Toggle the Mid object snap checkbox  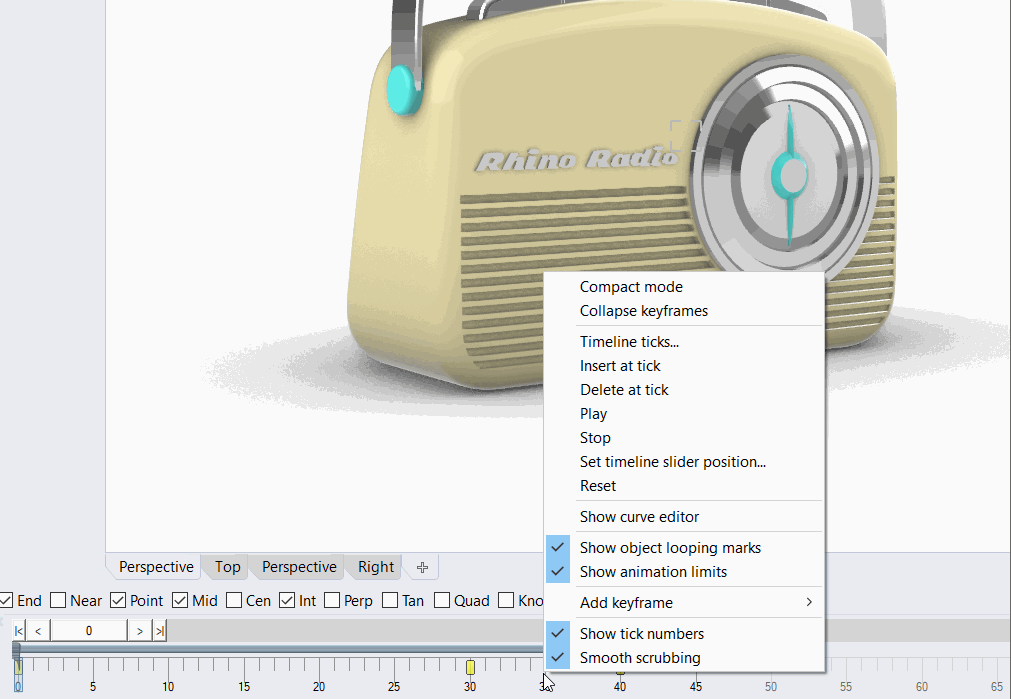coord(180,600)
